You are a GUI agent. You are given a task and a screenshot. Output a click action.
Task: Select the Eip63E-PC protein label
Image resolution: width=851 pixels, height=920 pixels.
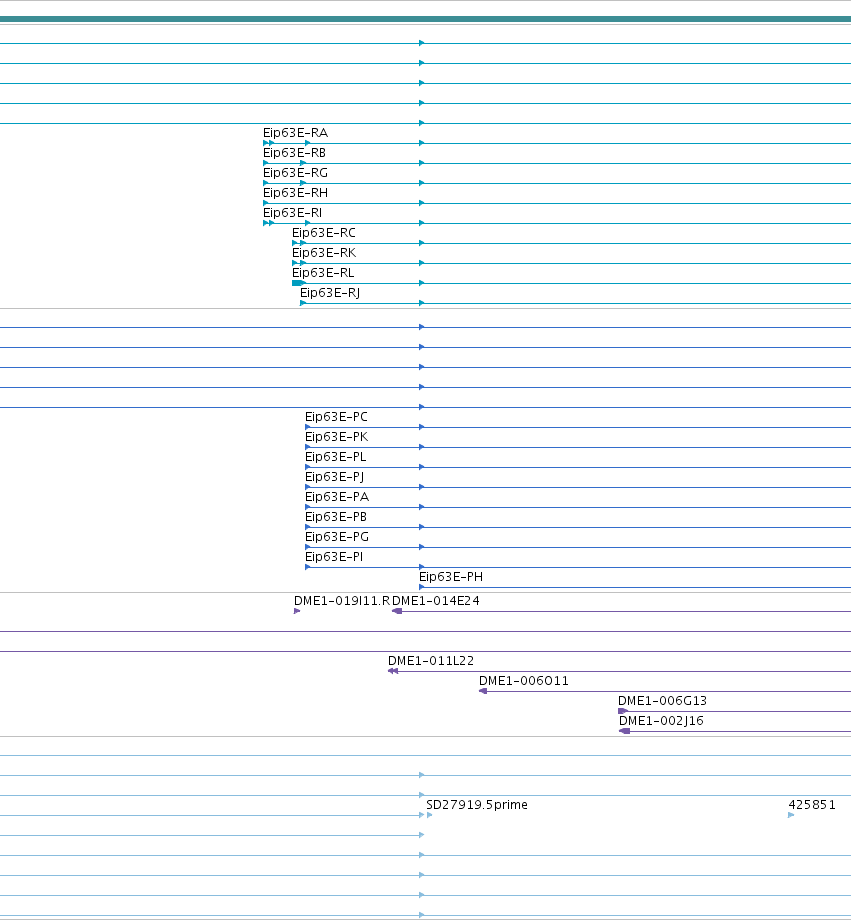[336, 417]
